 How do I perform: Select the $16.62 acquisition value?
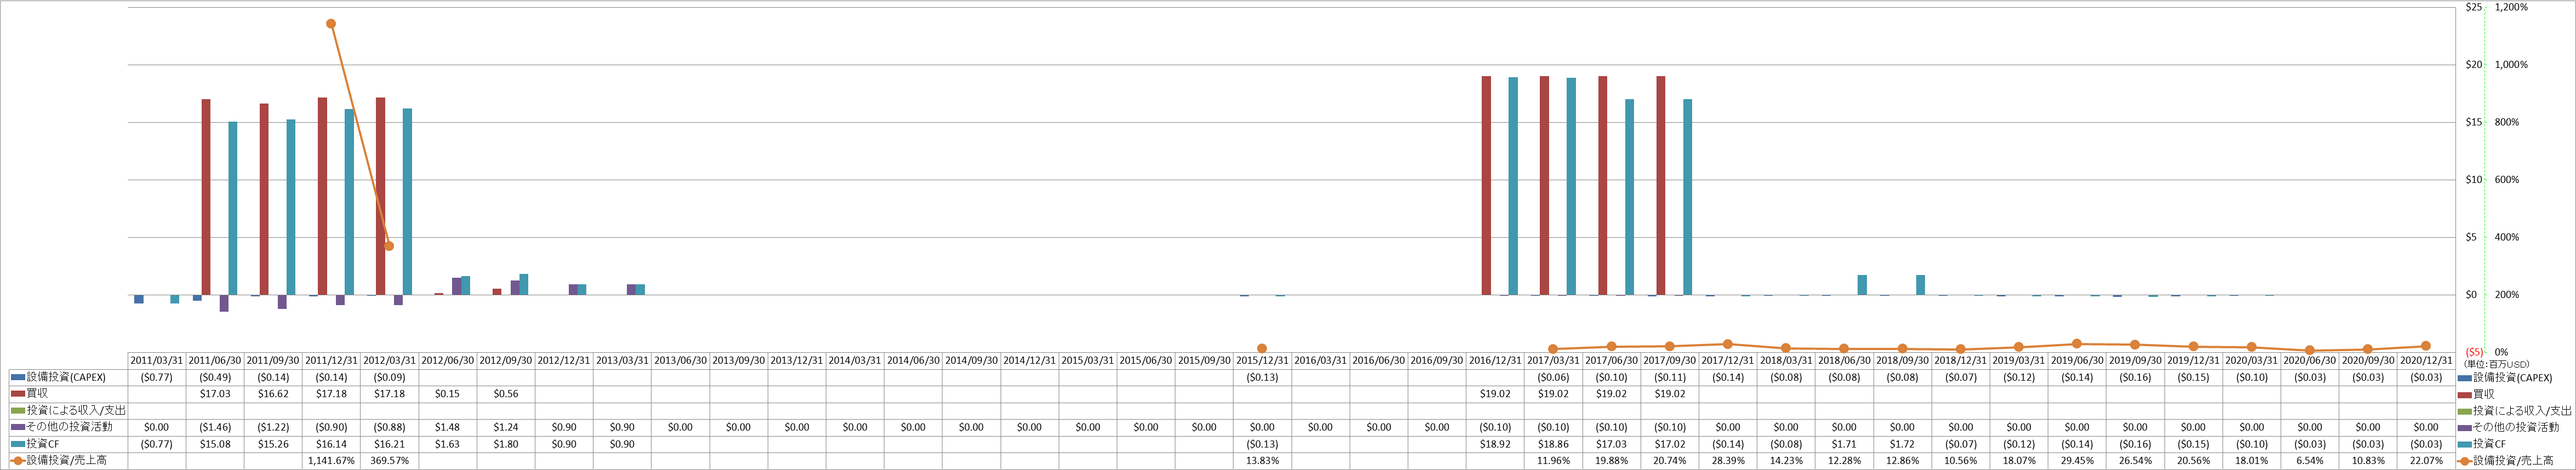[x=273, y=394]
